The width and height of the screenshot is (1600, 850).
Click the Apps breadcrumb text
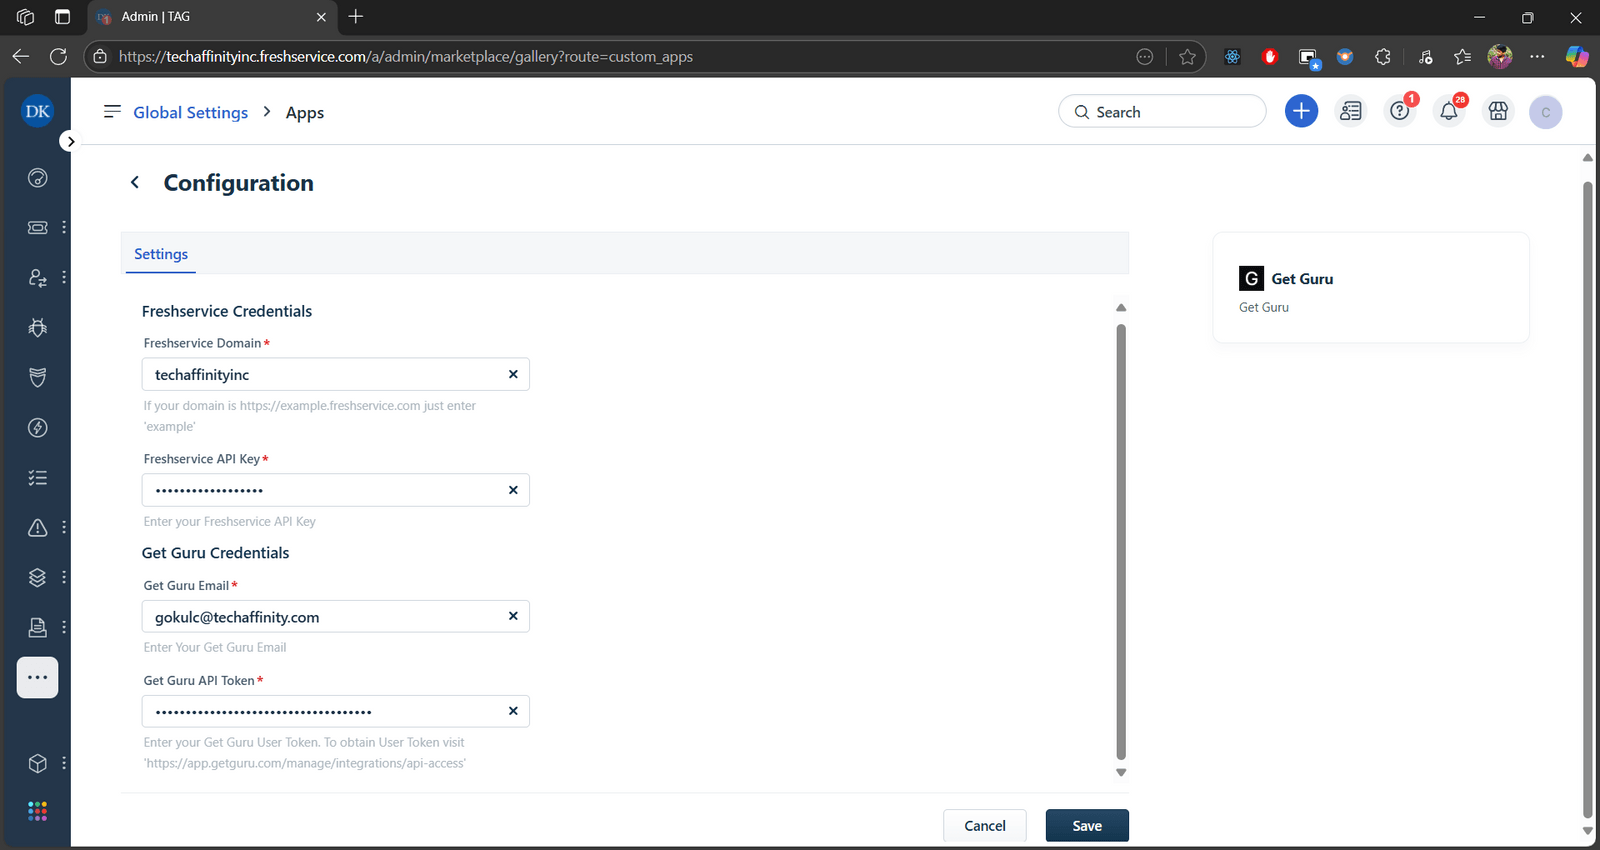305,113
